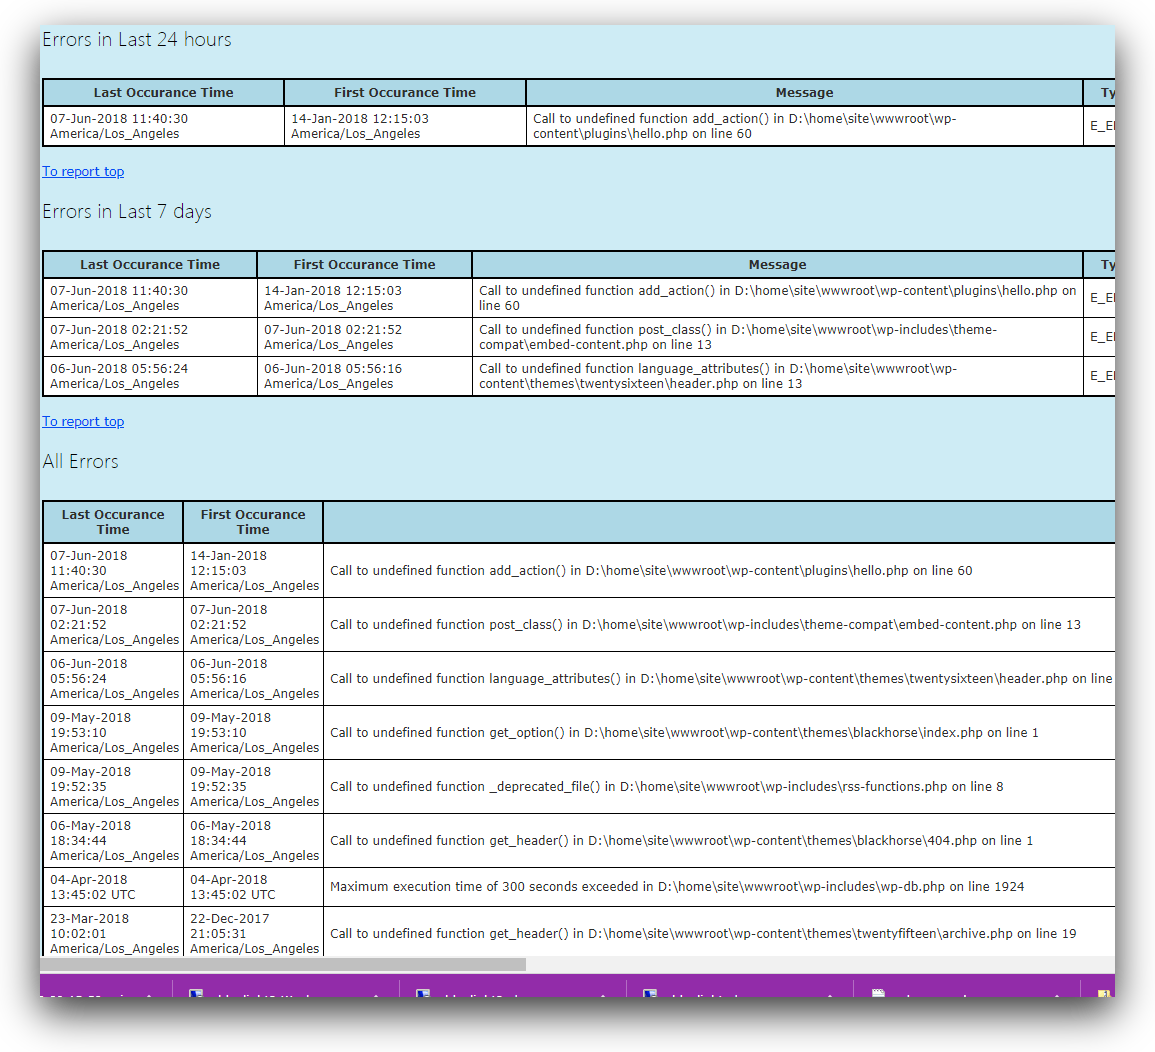Click get_header() blackhorse 404.php error message
Viewport: 1155px width, 1052px height.
[x=681, y=841]
